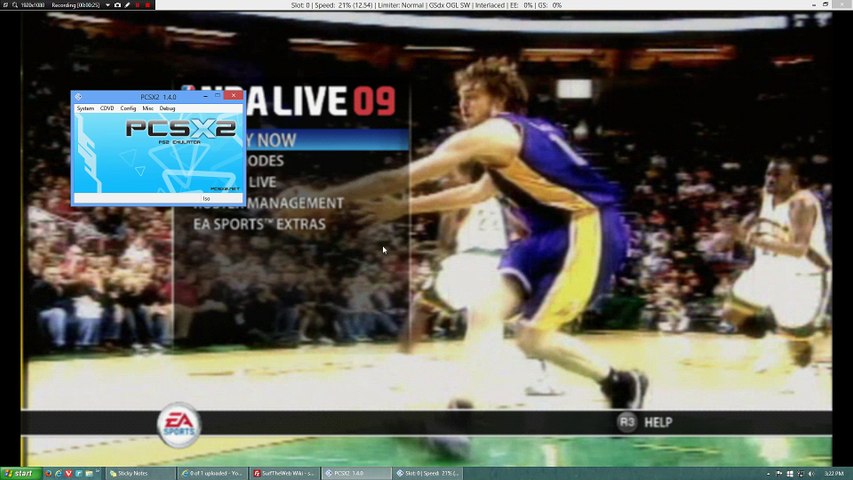Minimize the game display window

(x=814, y=4)
